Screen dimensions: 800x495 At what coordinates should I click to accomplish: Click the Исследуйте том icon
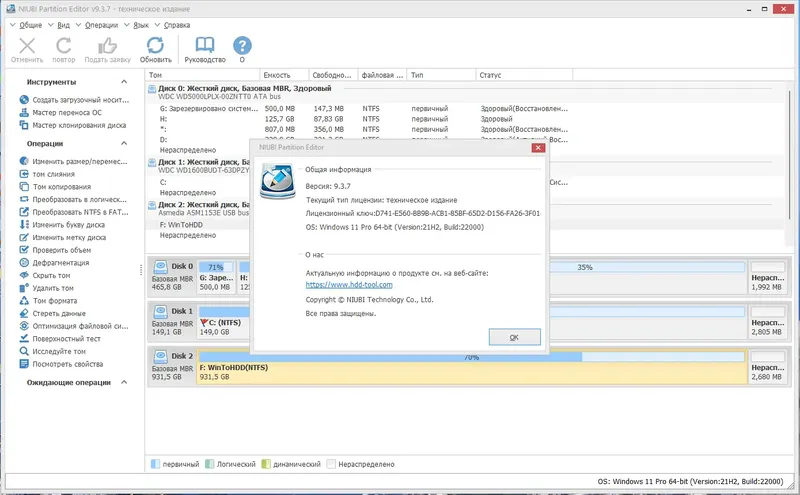[24, 351]
